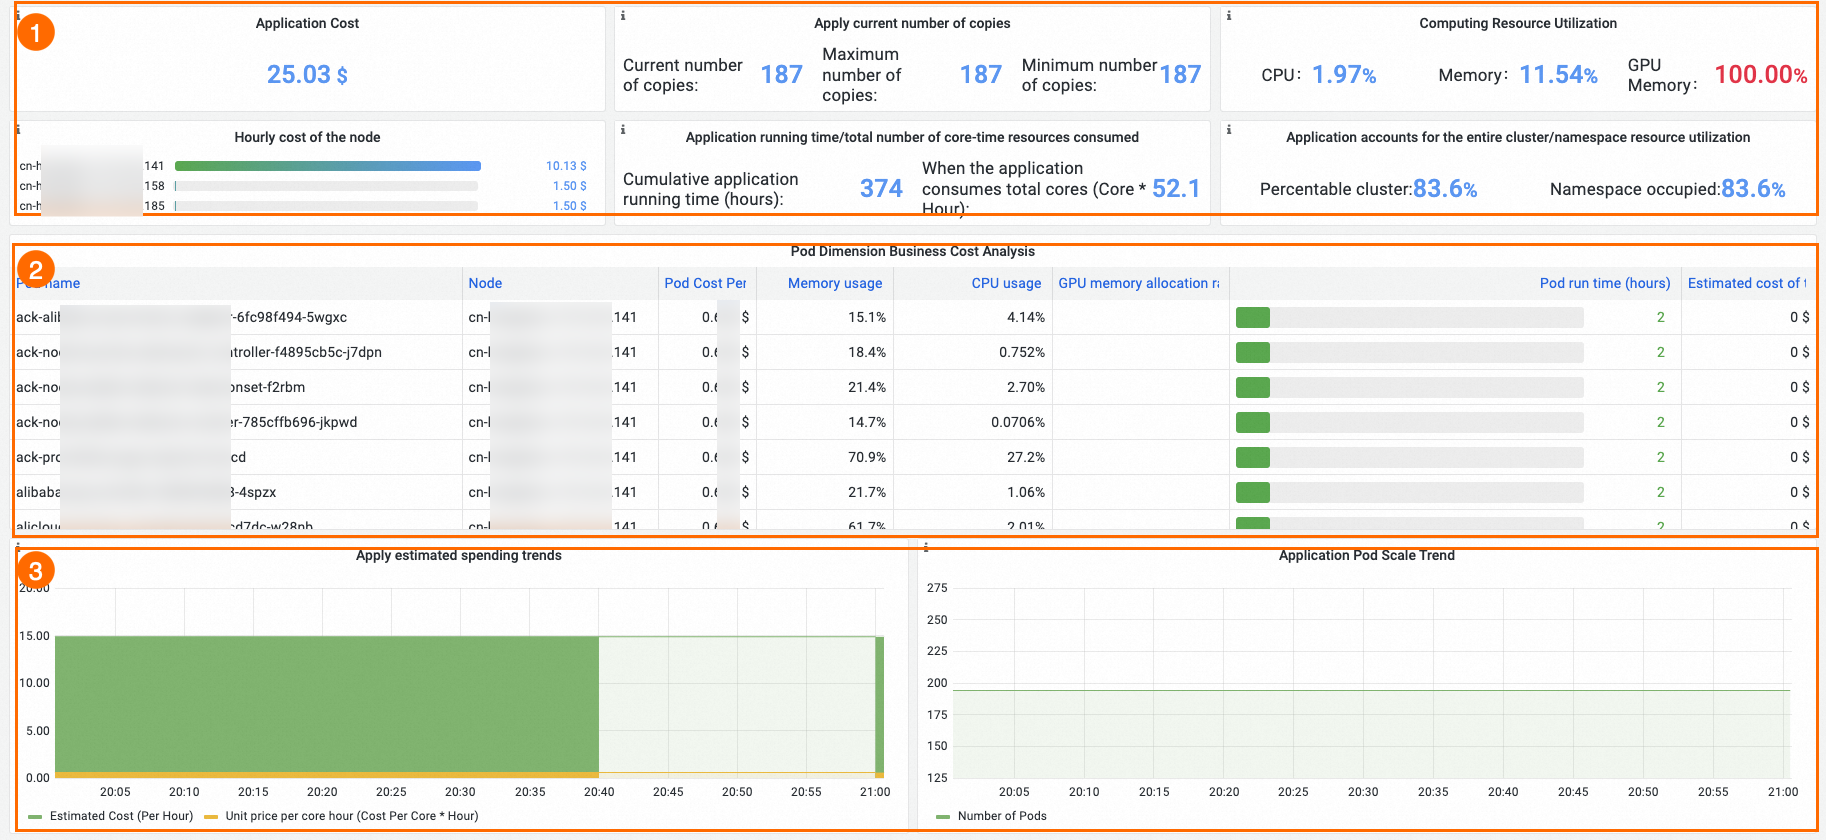Open the Pod Dimension Business Cost Analysis title menu

(x=912, y=251)
